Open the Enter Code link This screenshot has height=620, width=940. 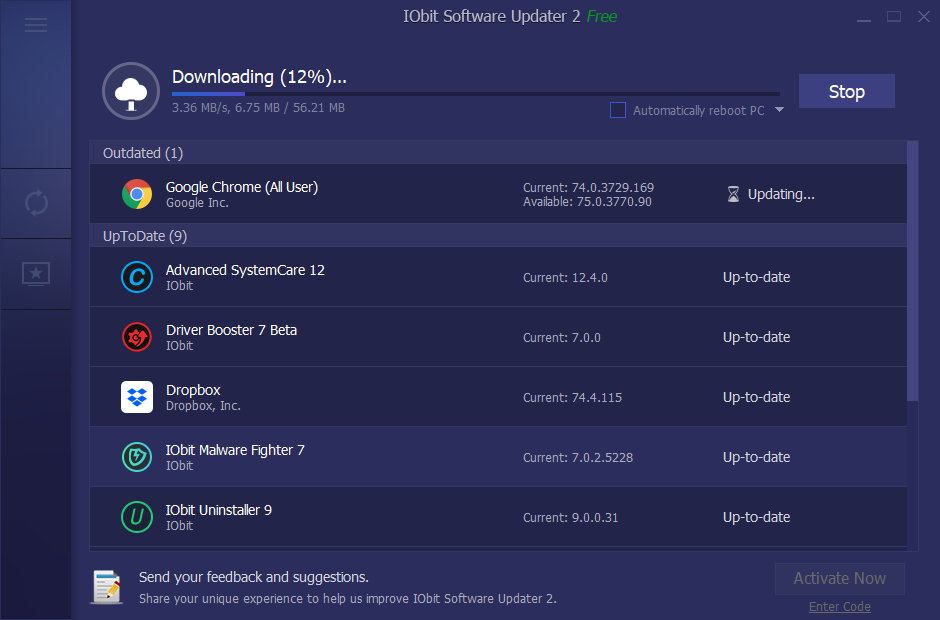click(x=839, y=607)
